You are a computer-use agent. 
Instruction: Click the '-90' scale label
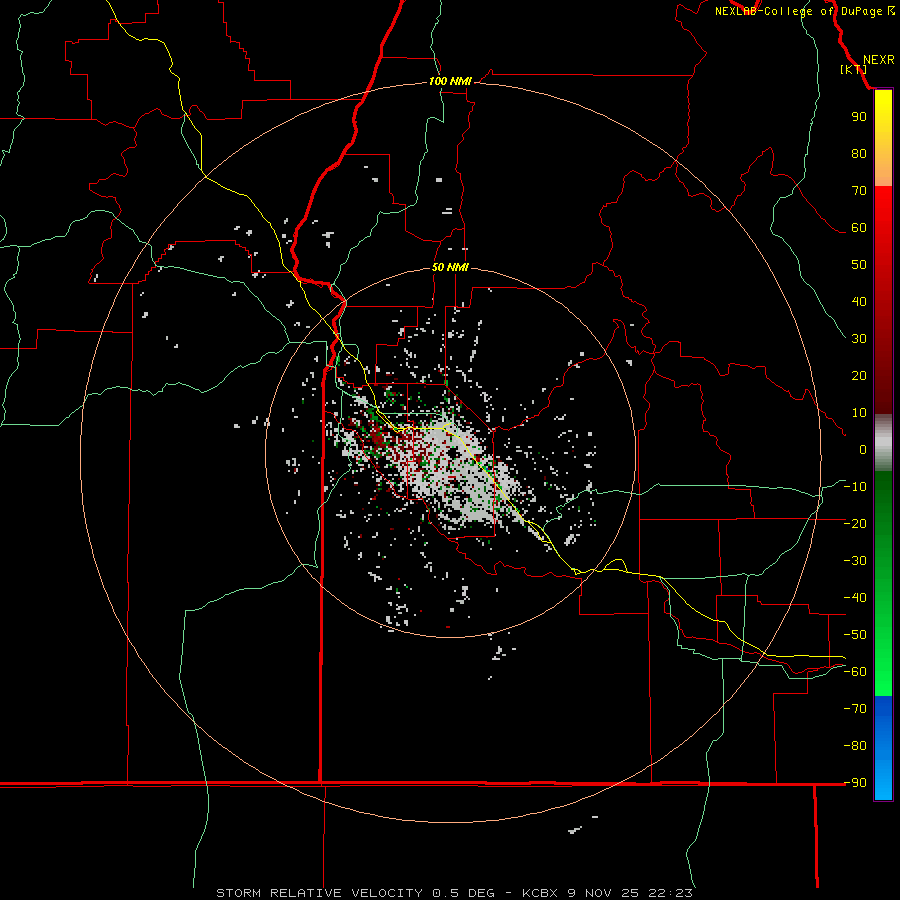click(855, 782)
